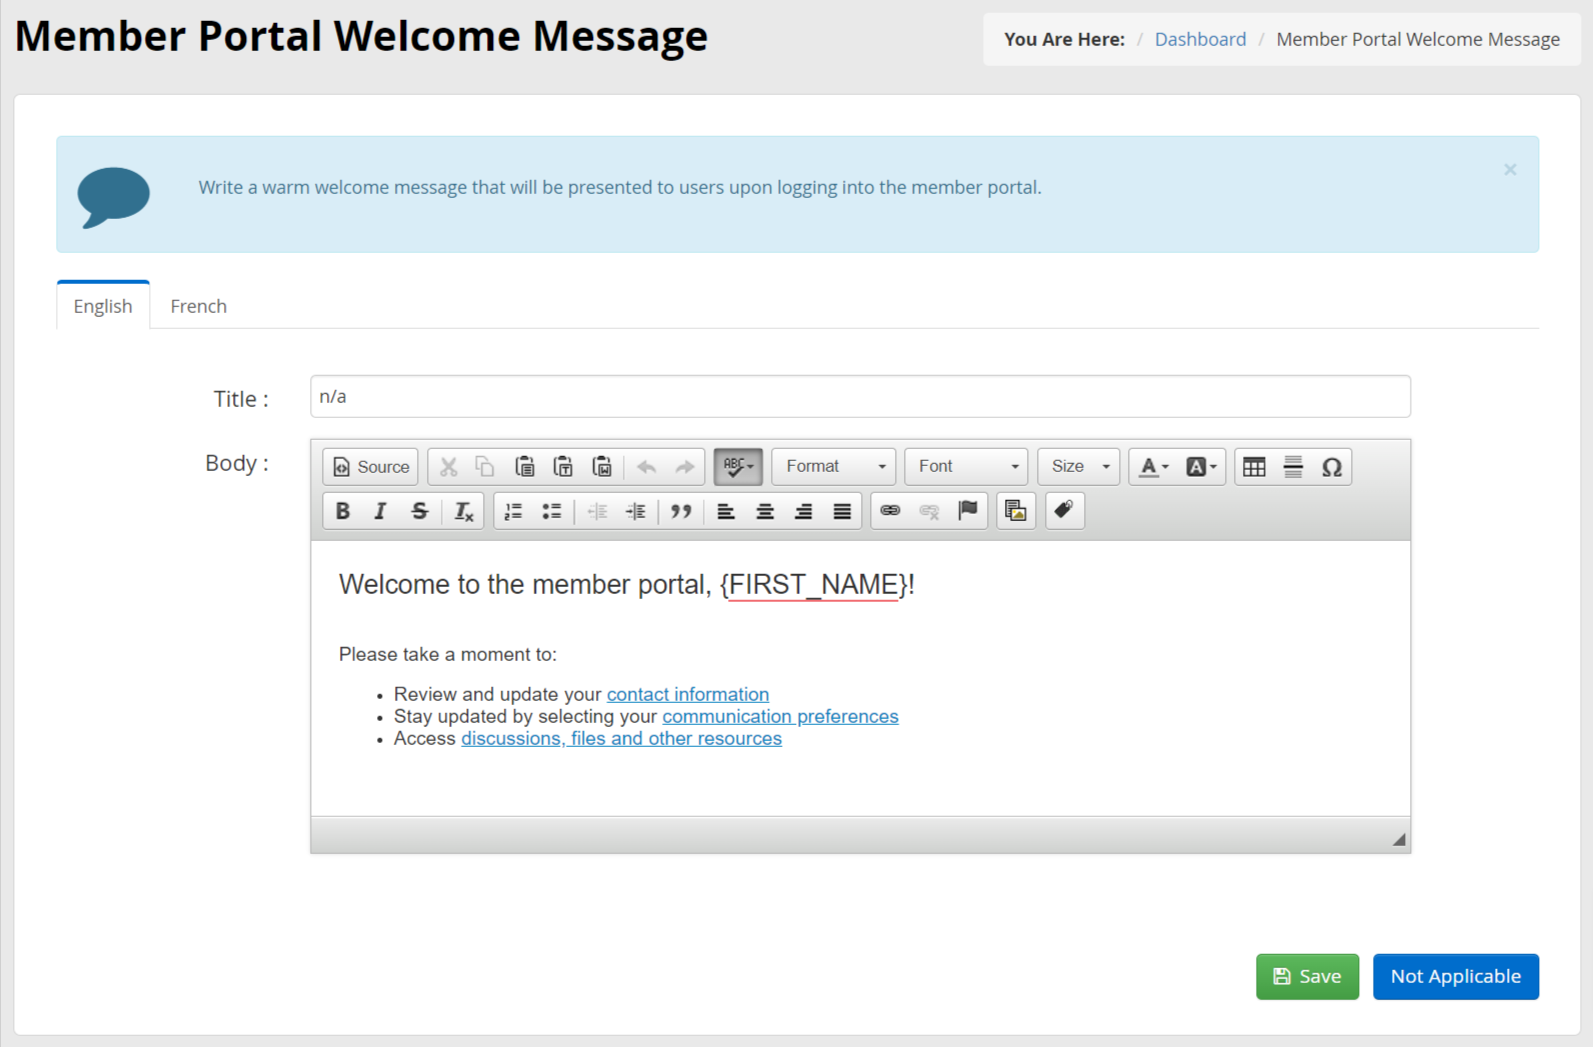Insert a block quote

click(681, 511)
